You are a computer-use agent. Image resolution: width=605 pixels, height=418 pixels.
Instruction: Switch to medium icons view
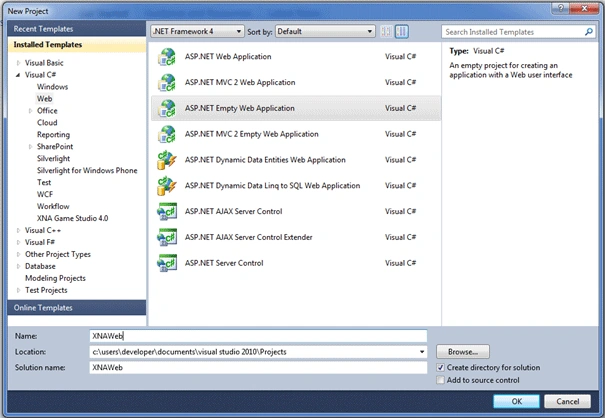pyautogui.click(x=402, y=32)
